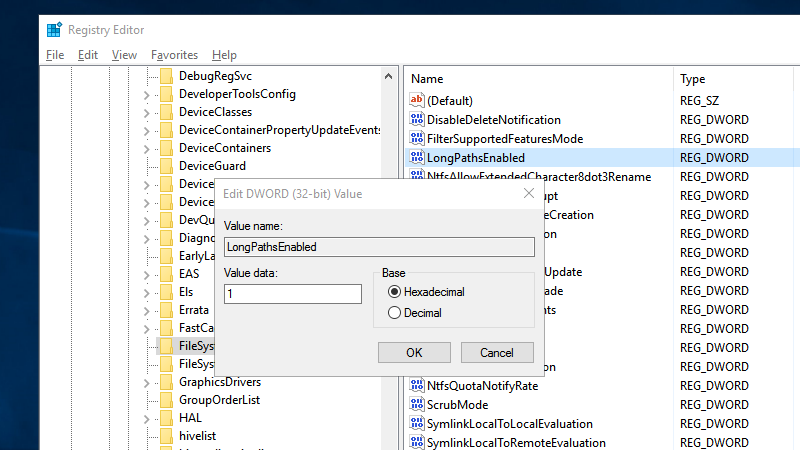Select the Decimal base option
800x450 pixels.
[x=394, y=313]
